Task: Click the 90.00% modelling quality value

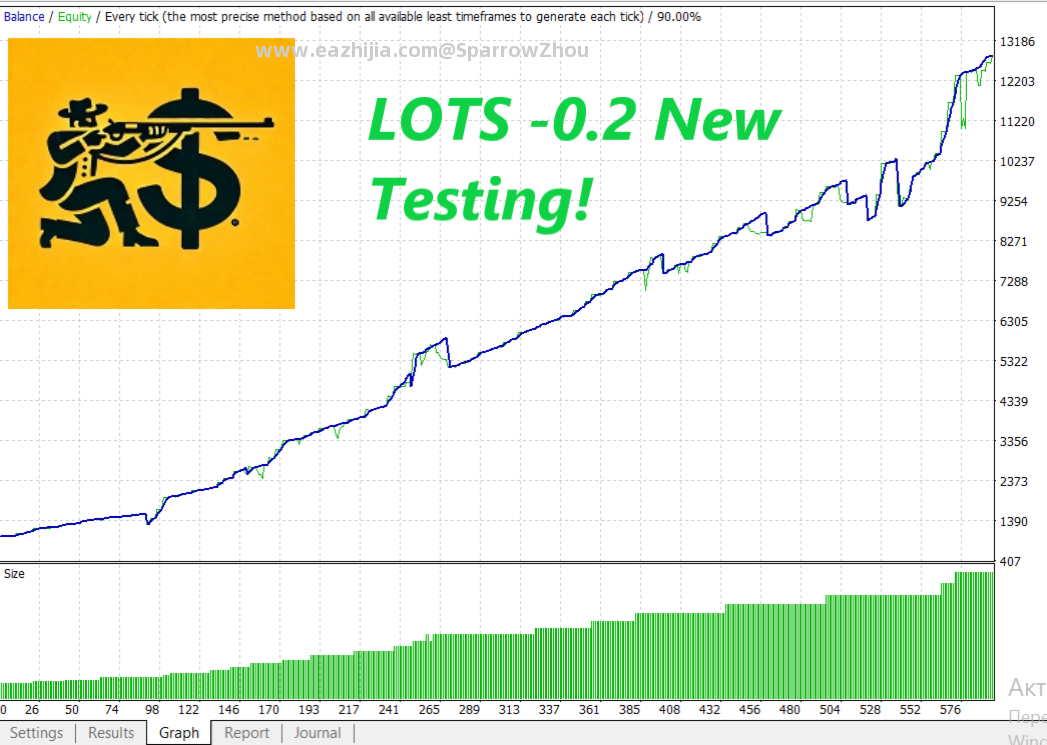Action: (x=678, y=17)
